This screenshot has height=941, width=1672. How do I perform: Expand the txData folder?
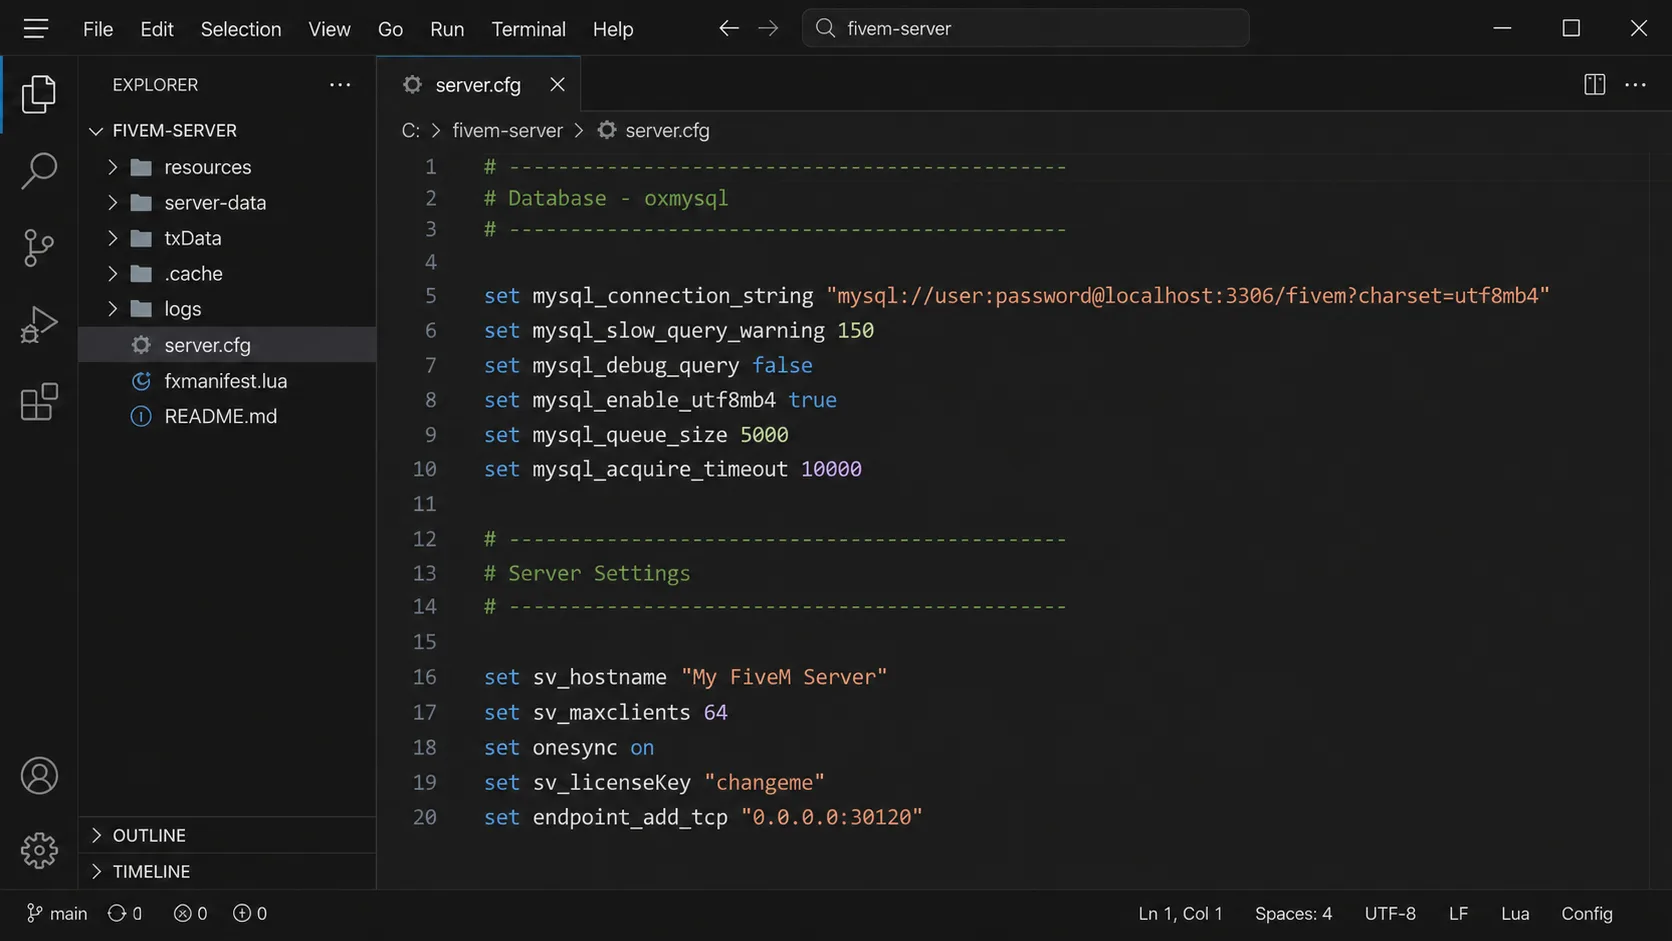113,238
